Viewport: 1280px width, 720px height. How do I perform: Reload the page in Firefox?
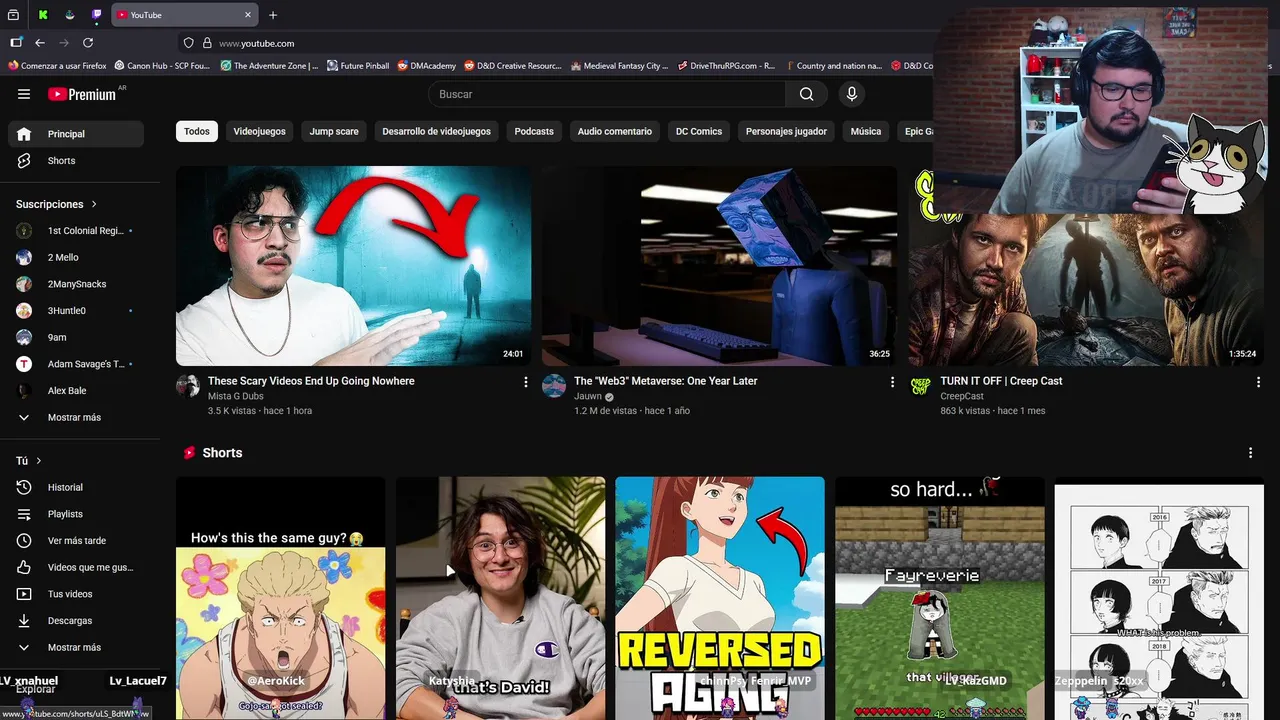coord(88,43)
